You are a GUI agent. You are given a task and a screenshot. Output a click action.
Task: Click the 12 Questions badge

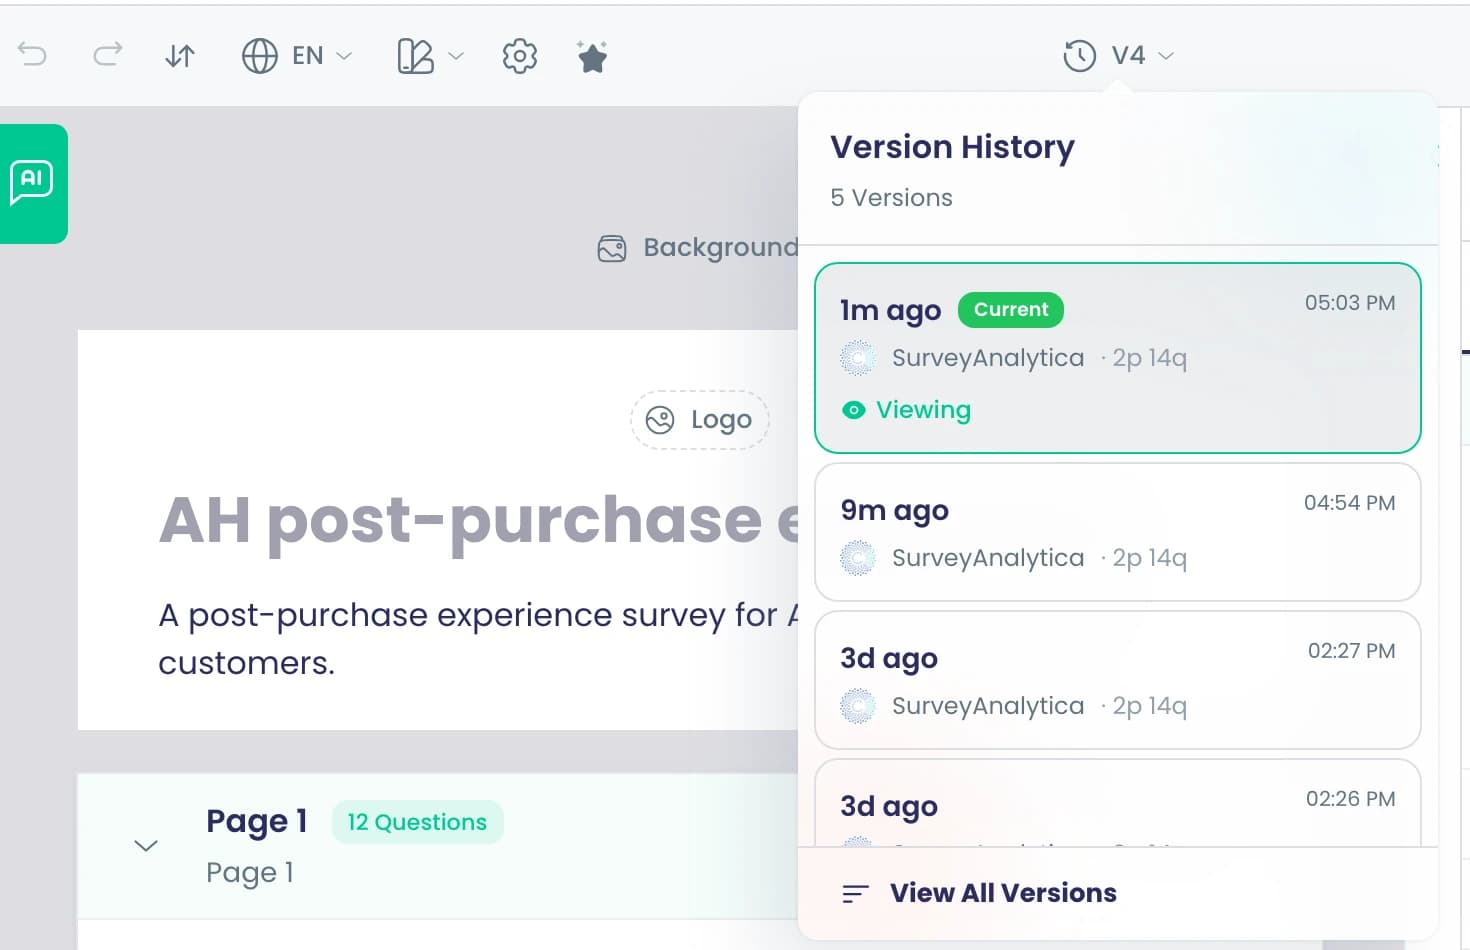pos(417,822)
